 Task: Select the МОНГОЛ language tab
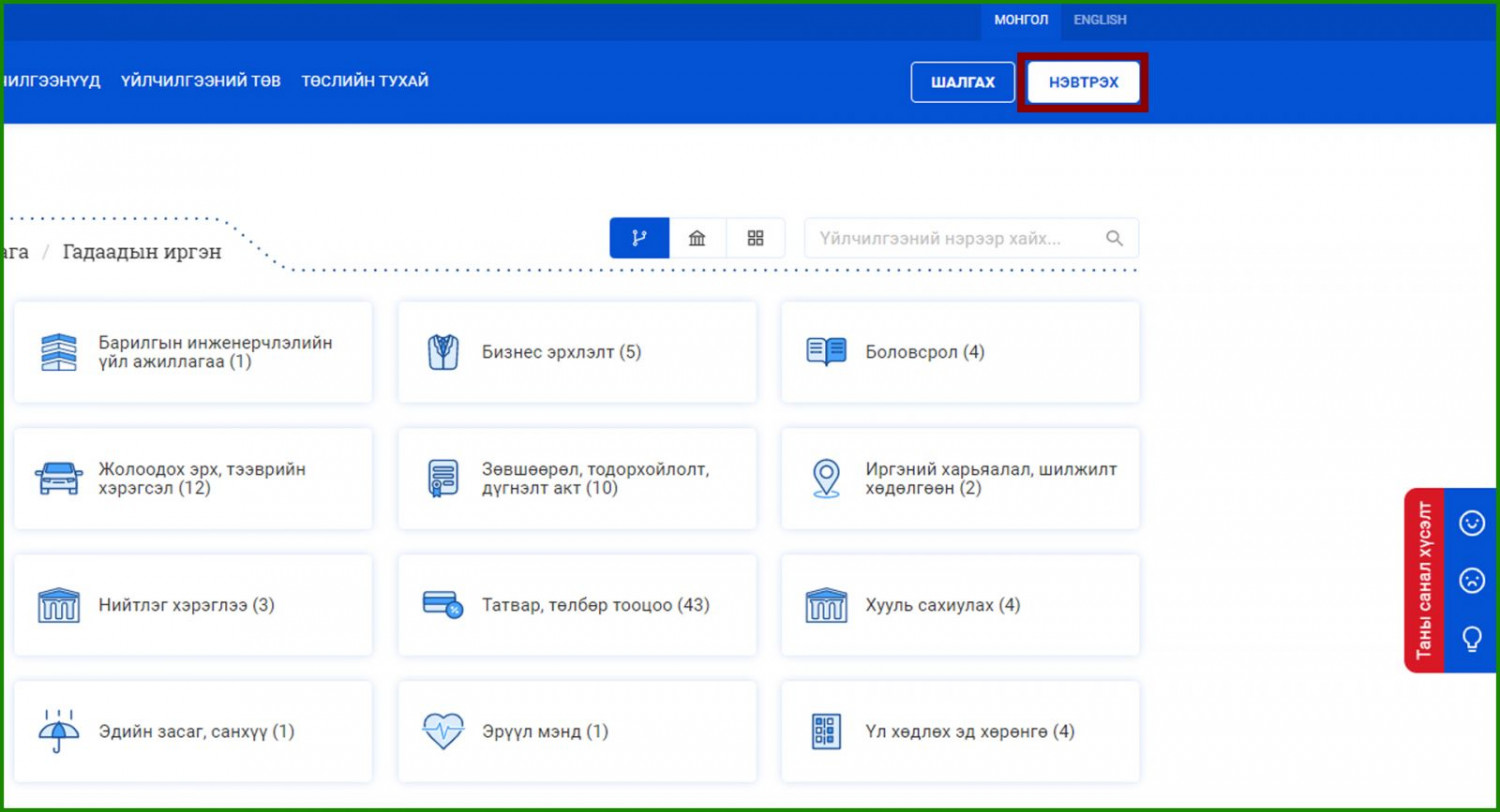point(1021,20)
